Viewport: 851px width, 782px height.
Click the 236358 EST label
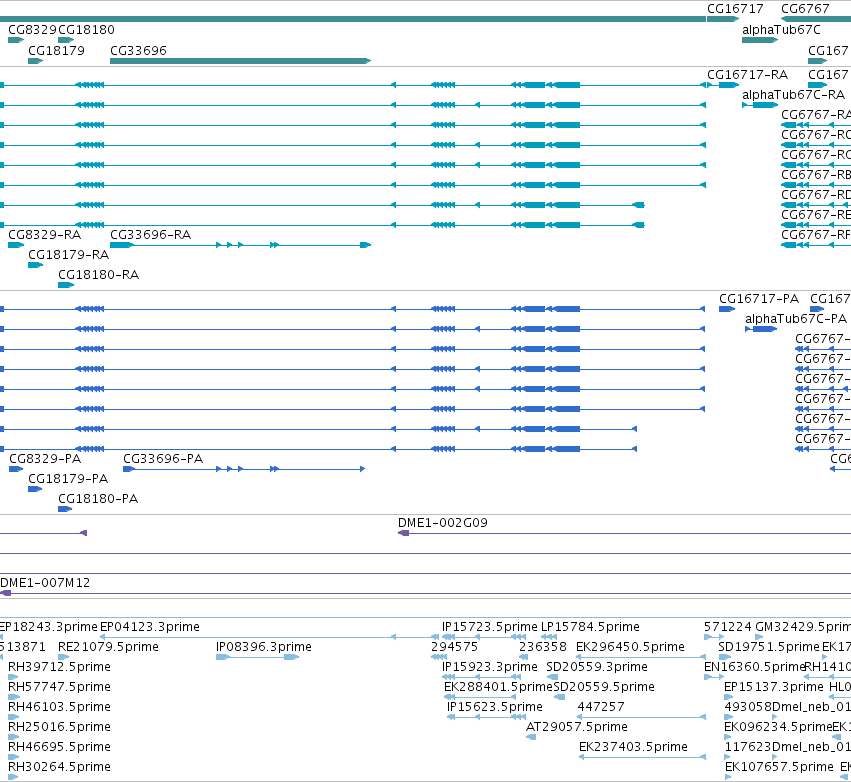pos(543,647)
